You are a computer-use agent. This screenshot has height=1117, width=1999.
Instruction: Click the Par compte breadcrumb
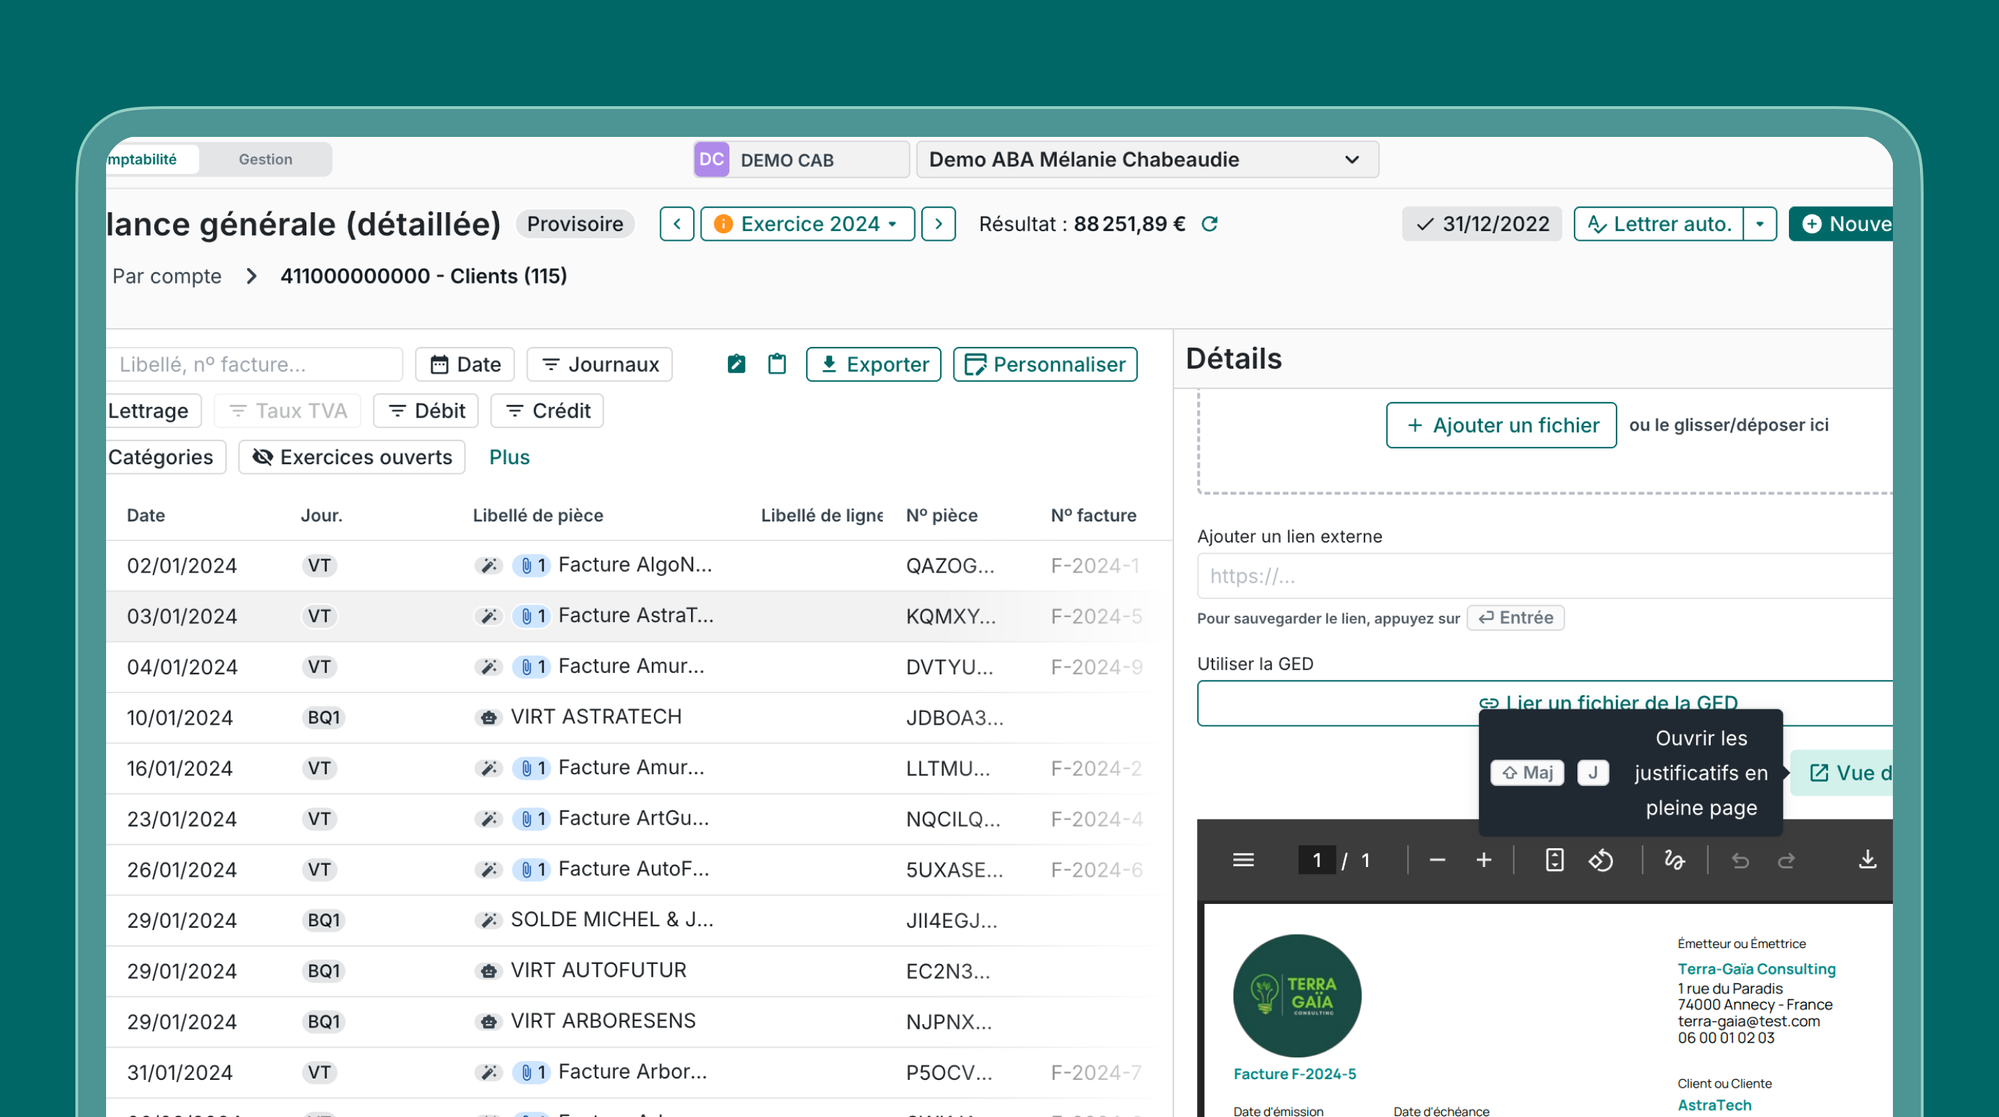(x=167, y=276)
